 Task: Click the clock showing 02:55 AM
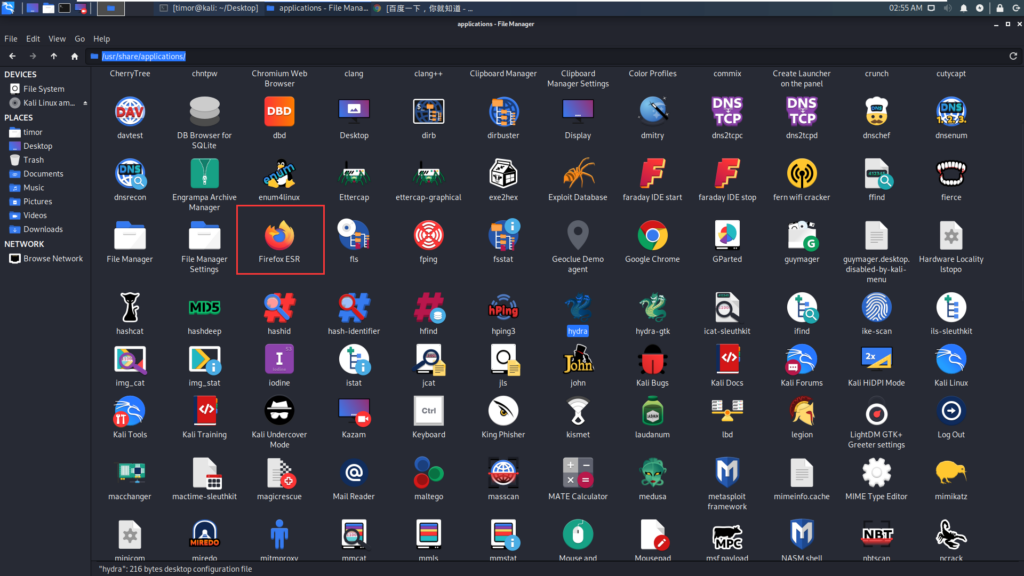[905, 8]
